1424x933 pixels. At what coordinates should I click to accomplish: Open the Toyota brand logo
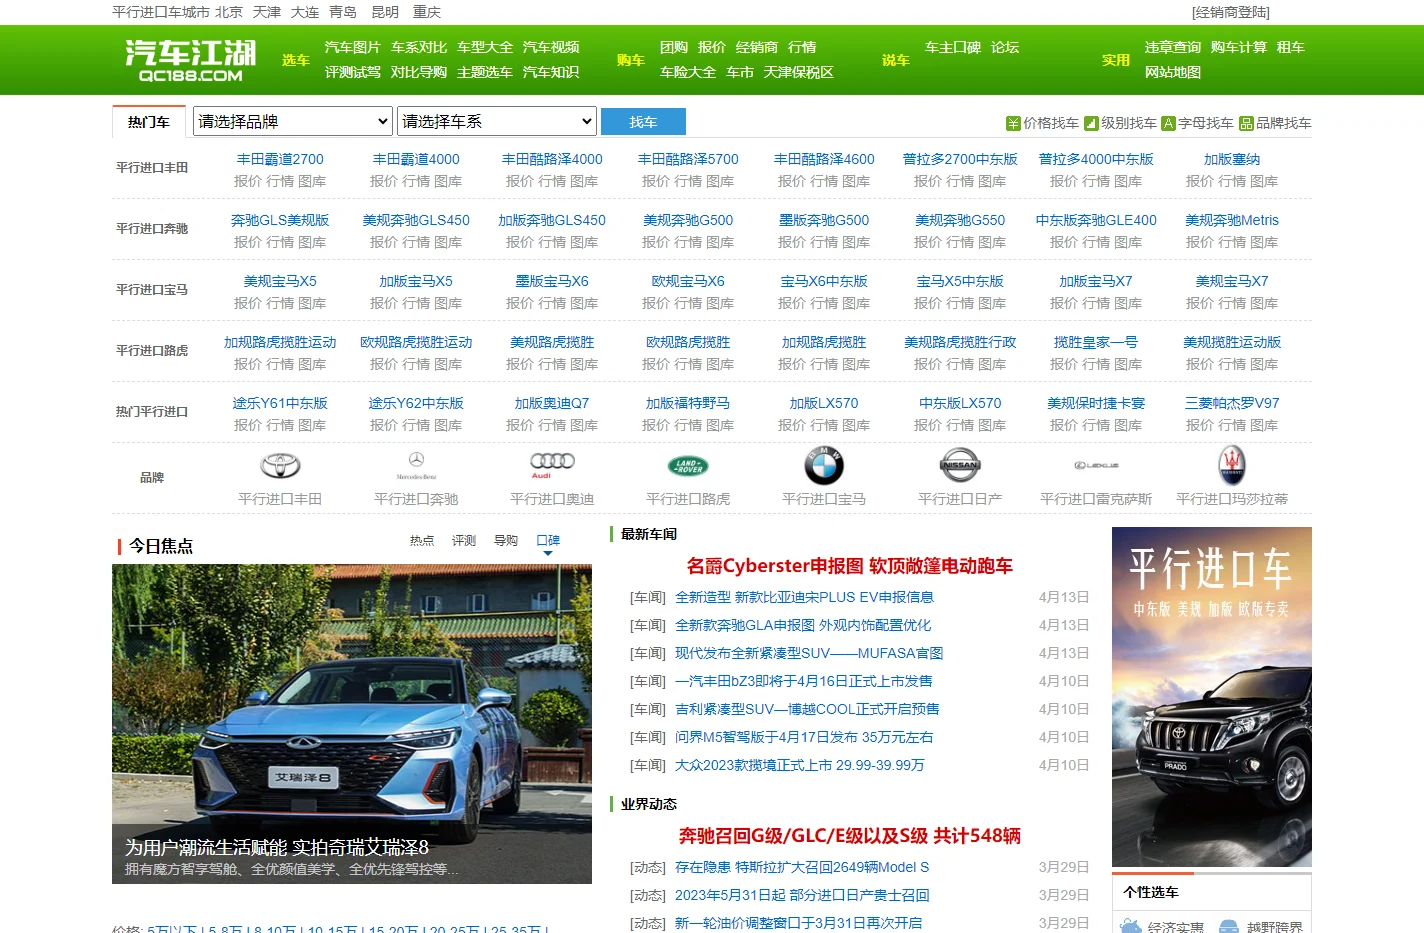click(x=280, y=465)
